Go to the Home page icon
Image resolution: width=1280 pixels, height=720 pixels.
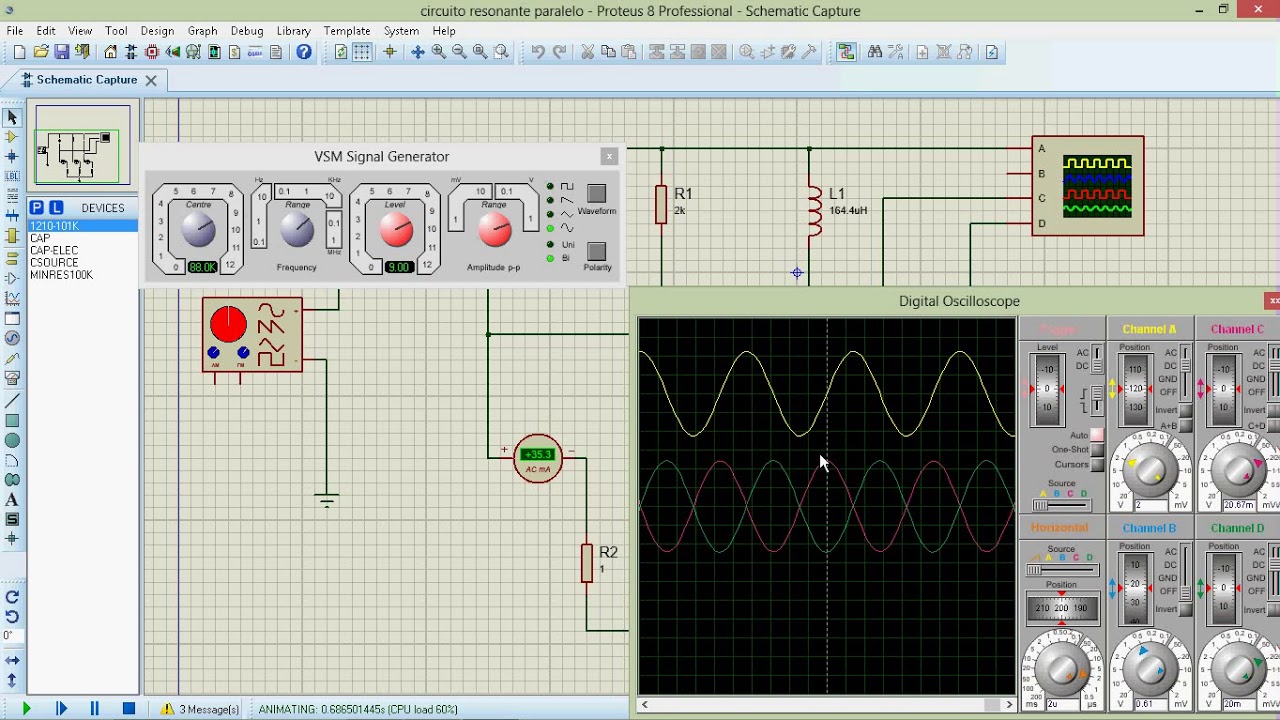(x=111, y=52)
